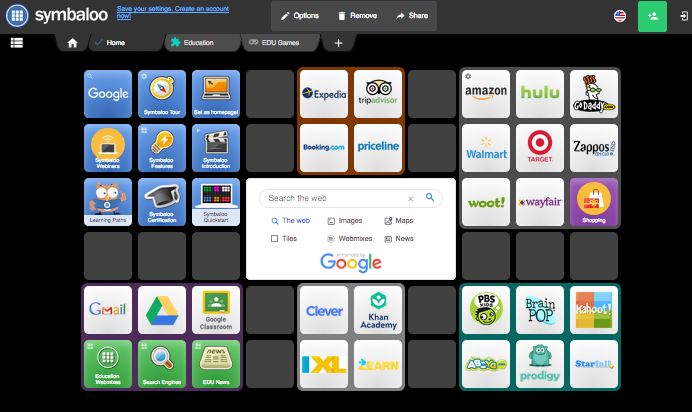Viewport: 692px width, 412px height.
Task: Open the Symbaloo Features tile
Action: 162,148
